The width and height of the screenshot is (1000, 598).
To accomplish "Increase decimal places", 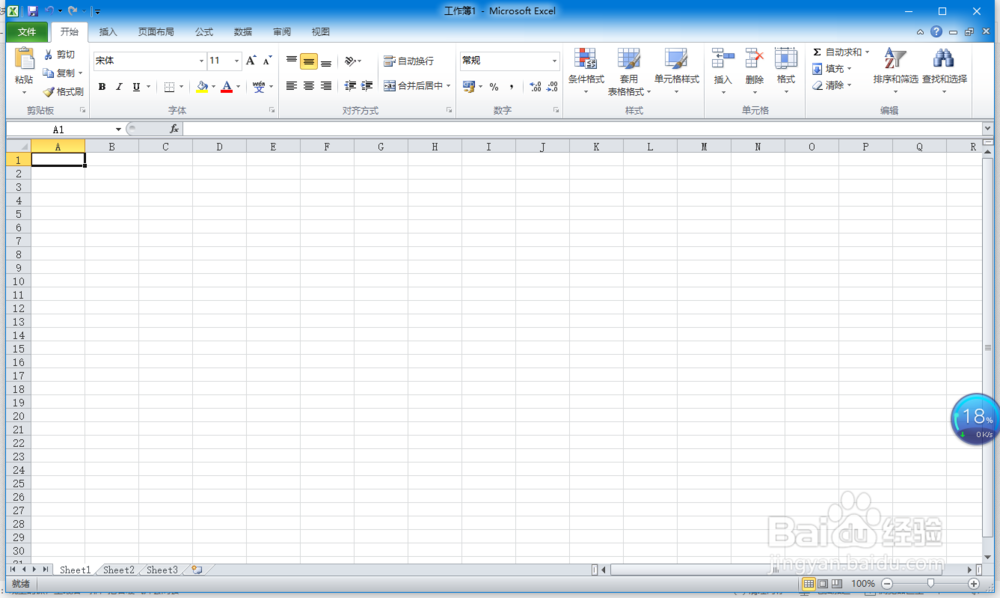I will click(x=535, y=87).
